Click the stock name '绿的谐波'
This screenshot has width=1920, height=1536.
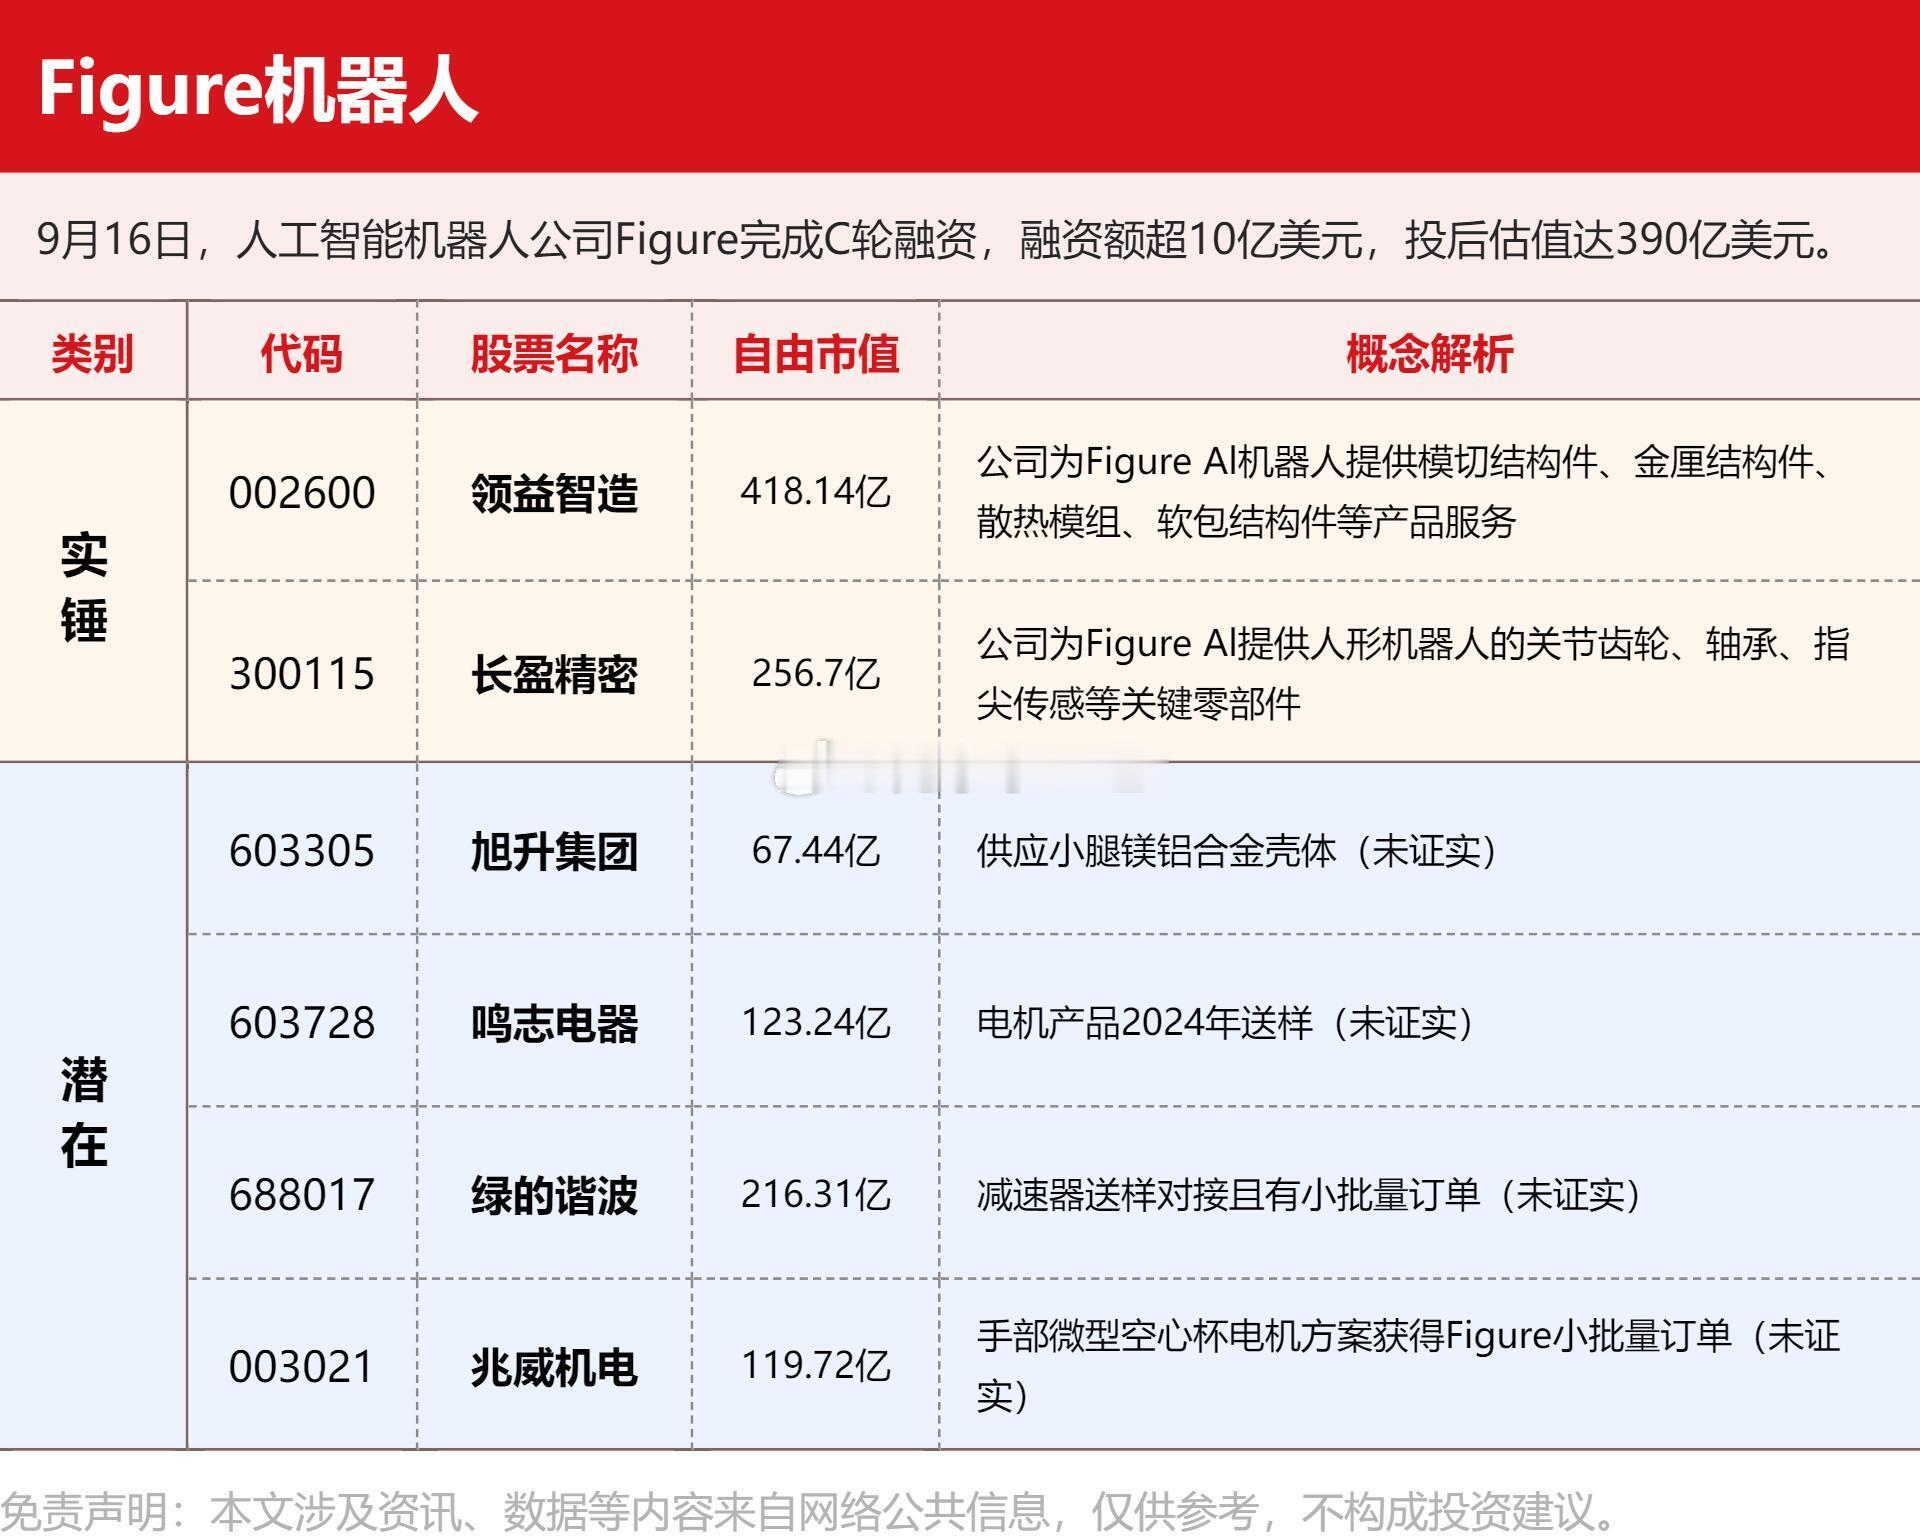click(554, 1195)
